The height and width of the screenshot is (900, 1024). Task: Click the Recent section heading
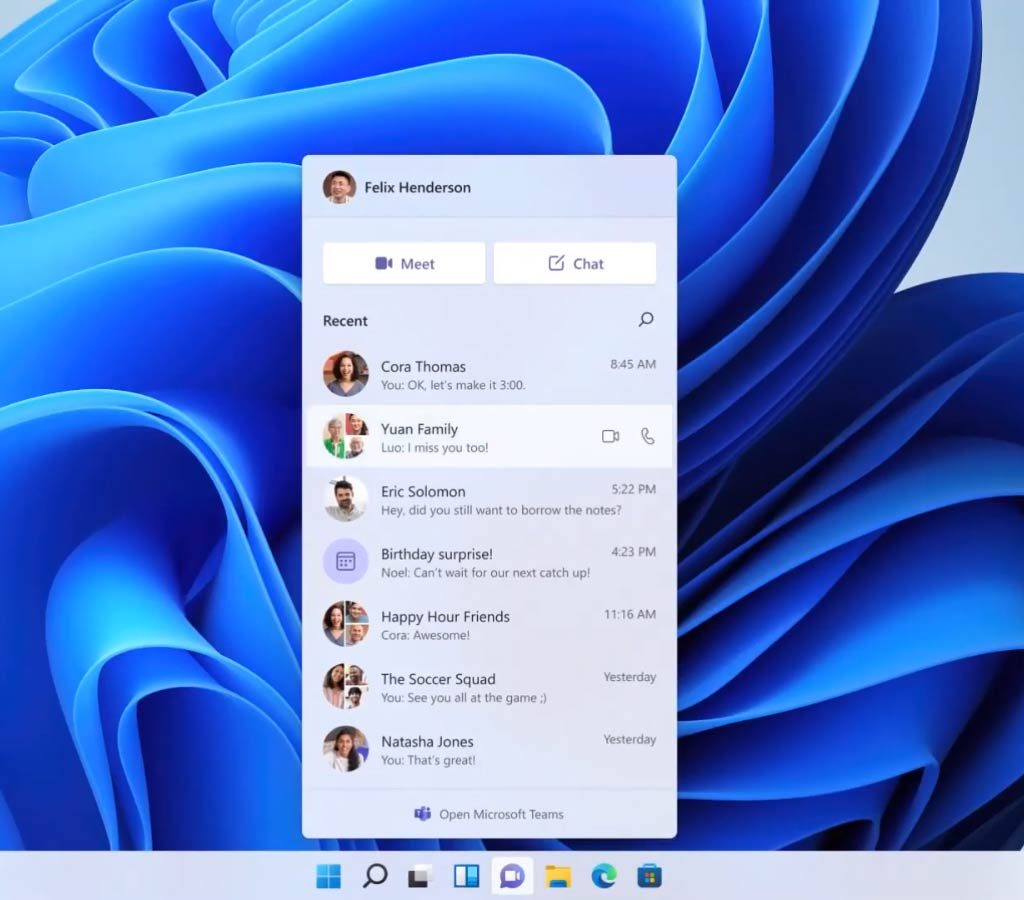point(345,321)
